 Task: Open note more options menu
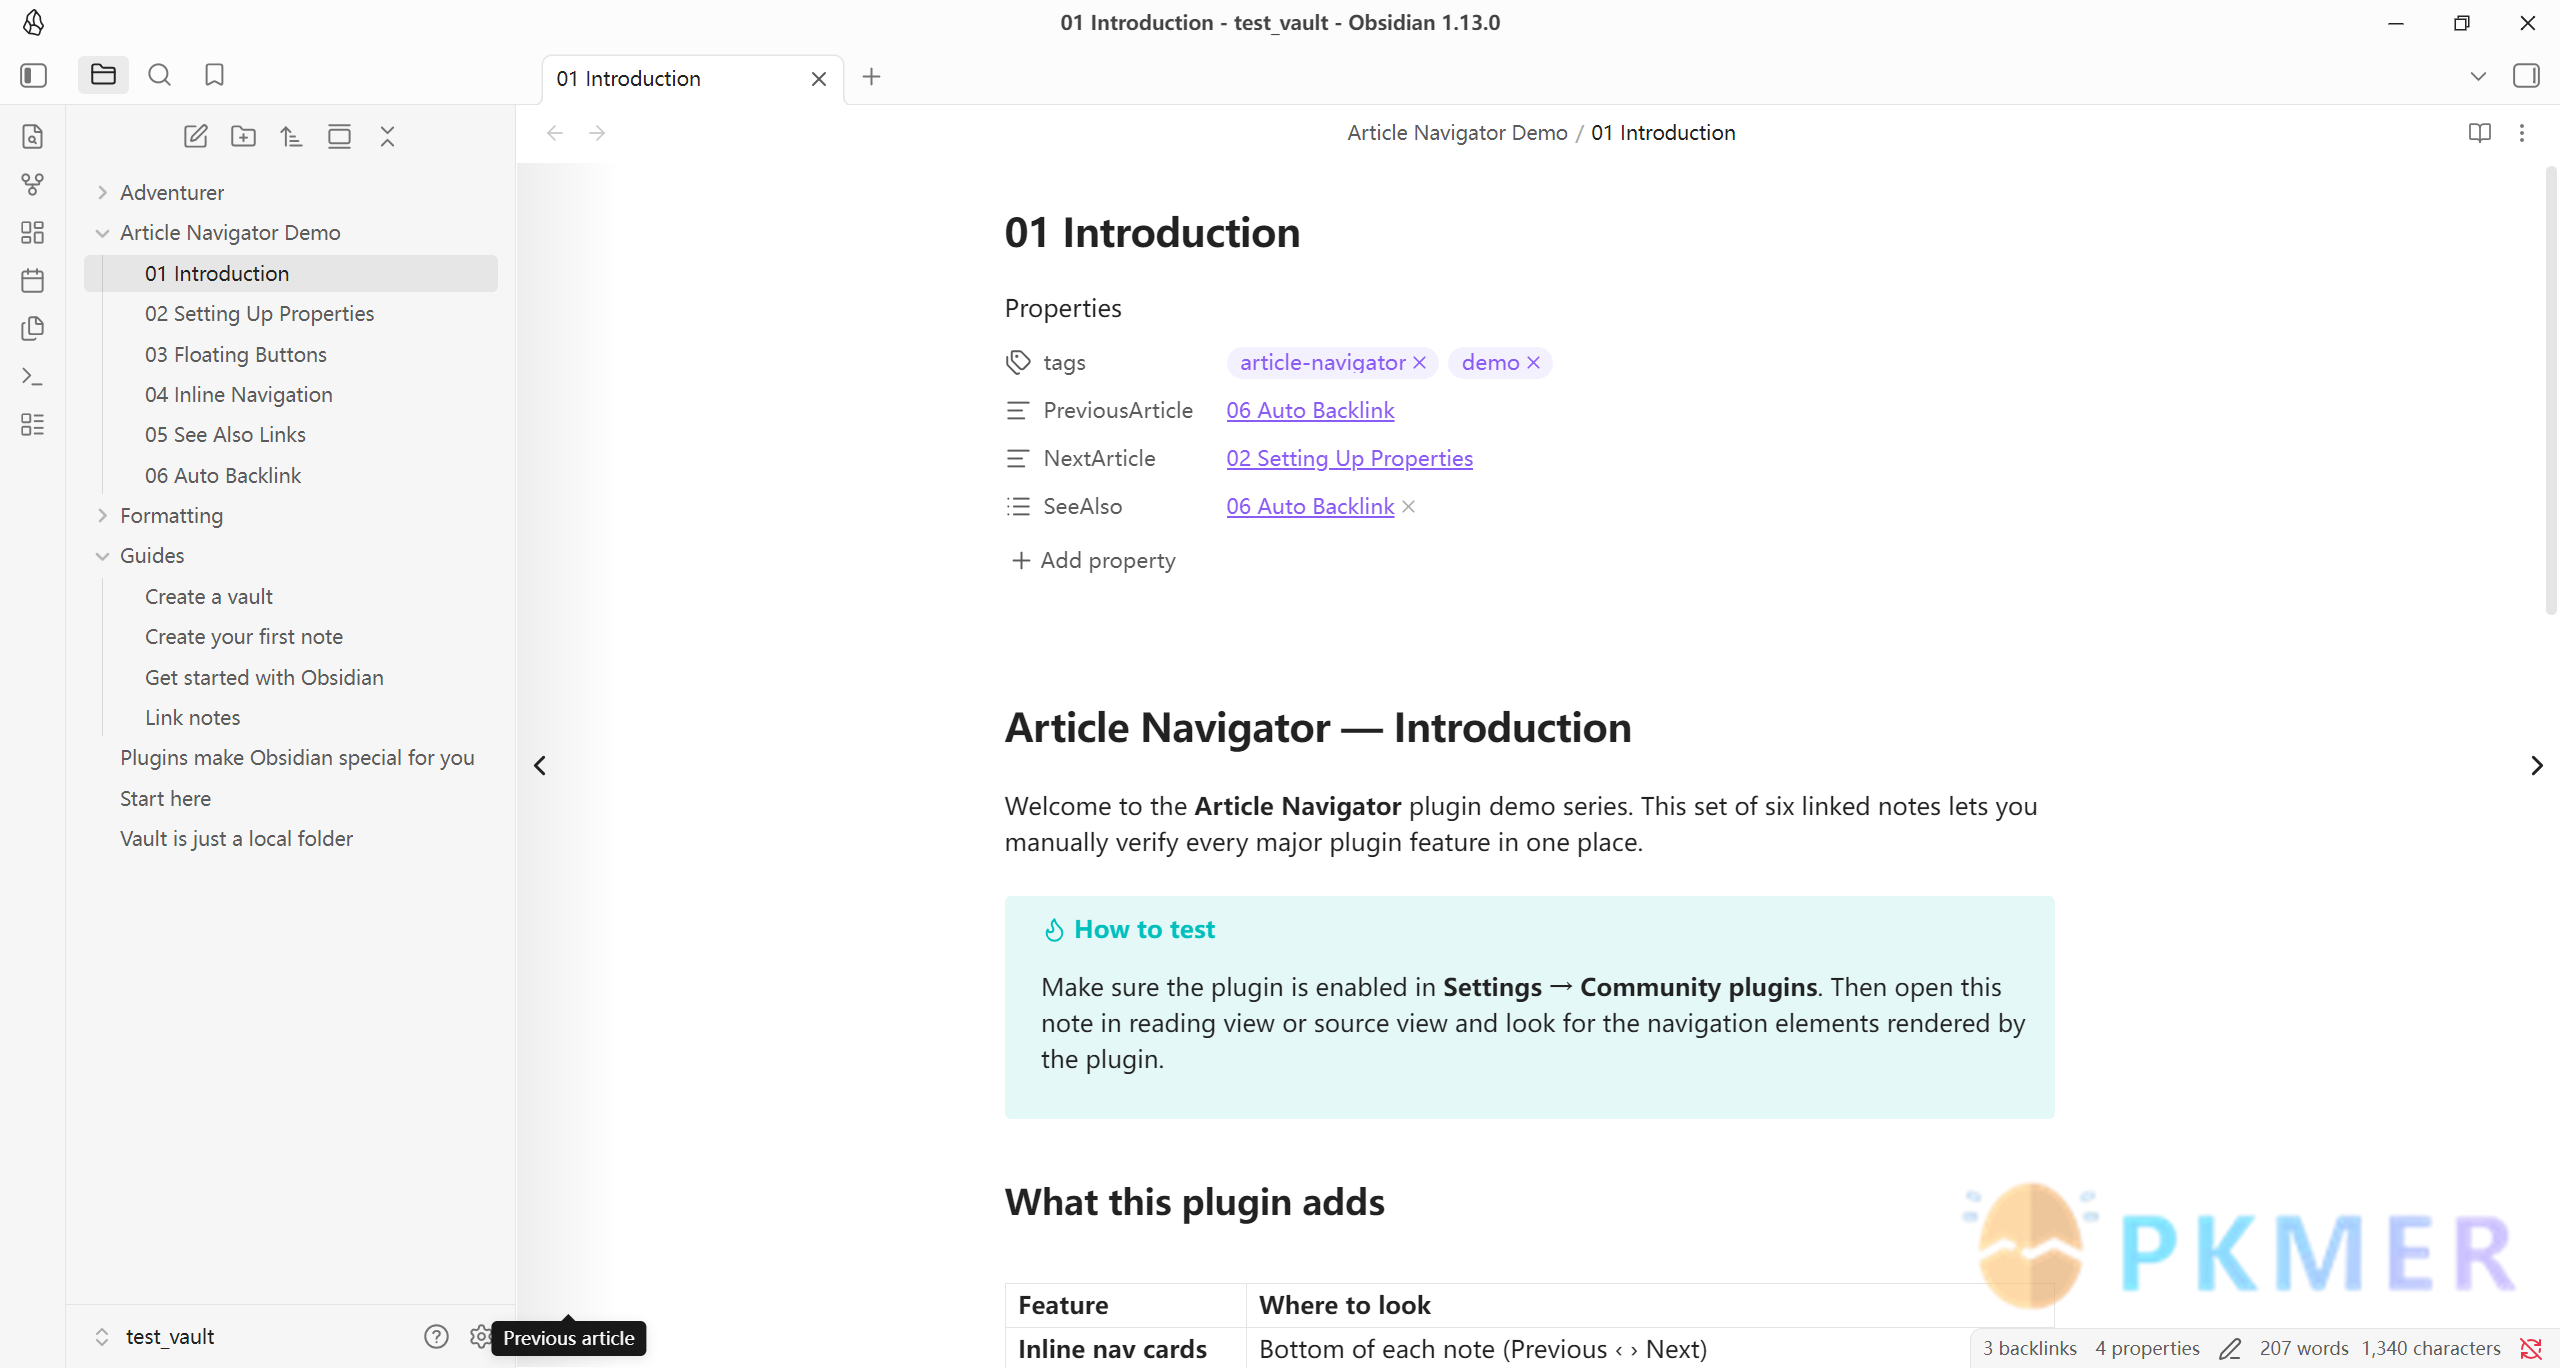(x=2522, y=133)
